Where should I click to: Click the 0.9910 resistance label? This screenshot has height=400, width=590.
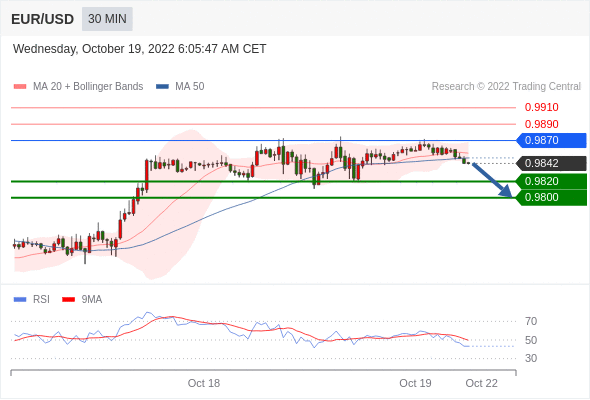pyautogui.click(x=541, y=108)
